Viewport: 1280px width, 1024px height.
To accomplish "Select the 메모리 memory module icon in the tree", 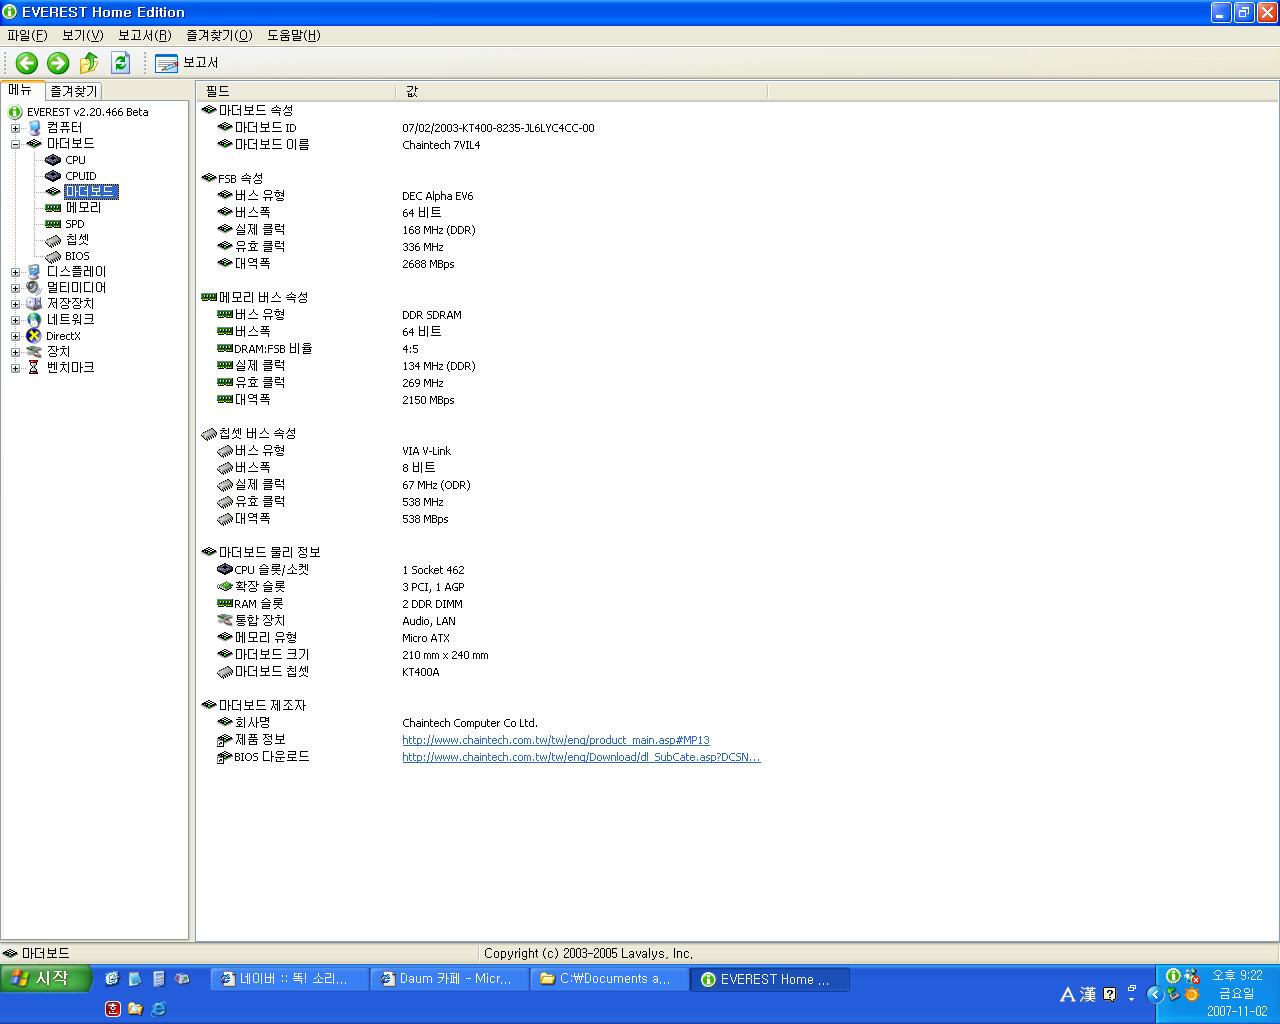I will point(53,208).
